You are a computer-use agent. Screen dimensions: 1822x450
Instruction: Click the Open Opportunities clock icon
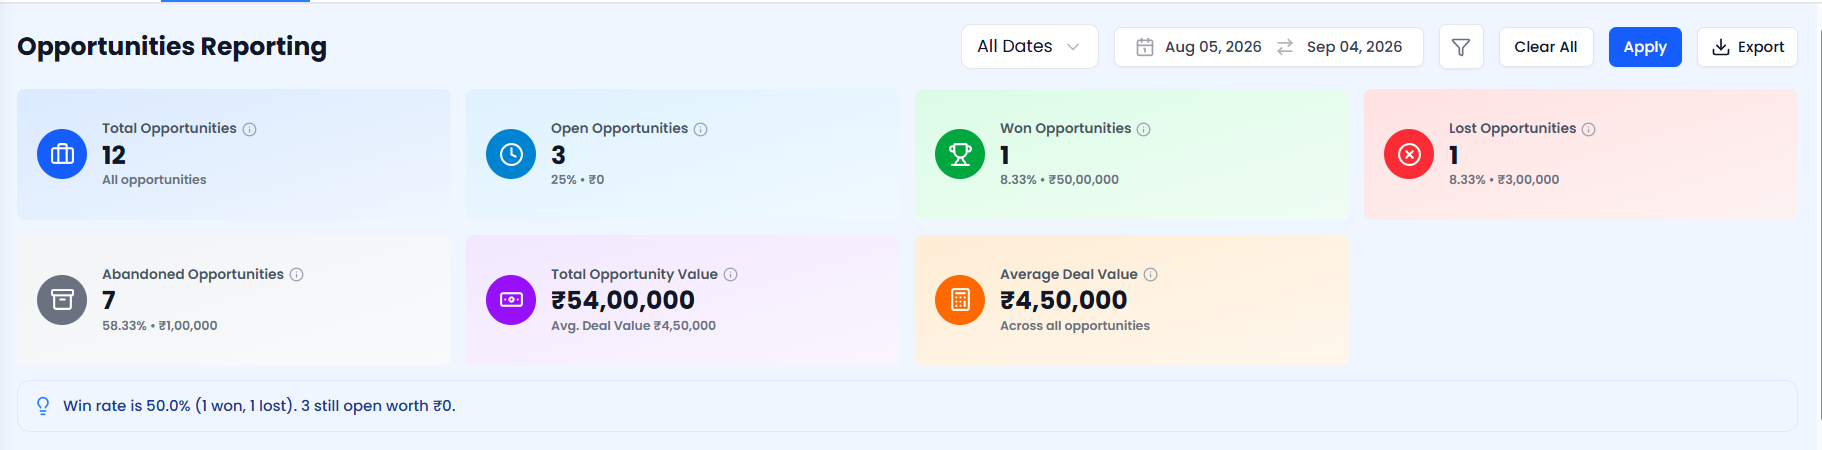(x=511, y=154)
